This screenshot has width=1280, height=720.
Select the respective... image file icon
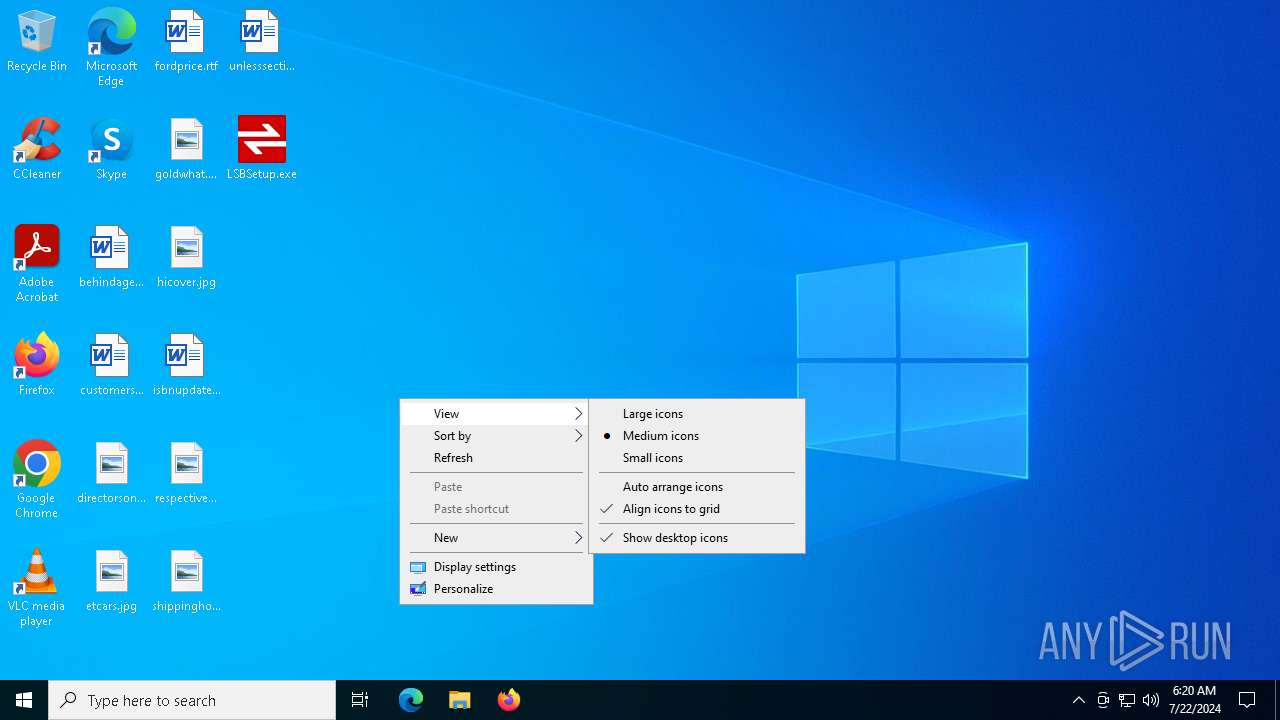[x=186, y=473]
